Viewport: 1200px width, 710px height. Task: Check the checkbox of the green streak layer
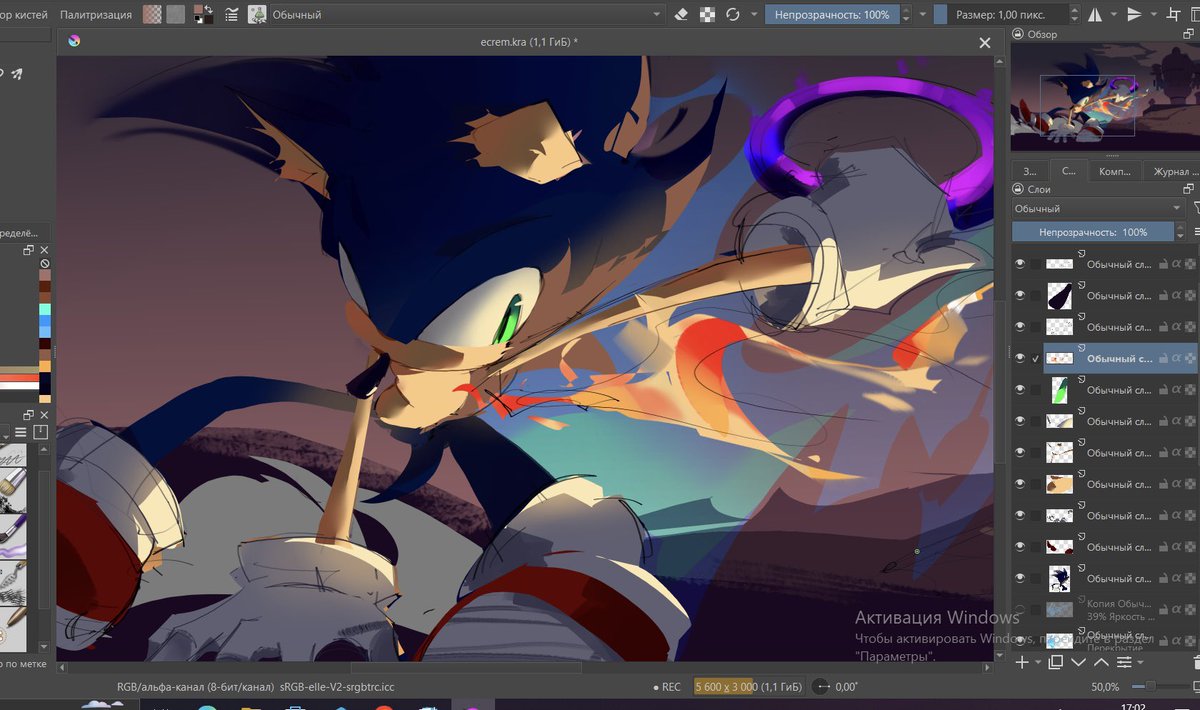pos(1036,390)
